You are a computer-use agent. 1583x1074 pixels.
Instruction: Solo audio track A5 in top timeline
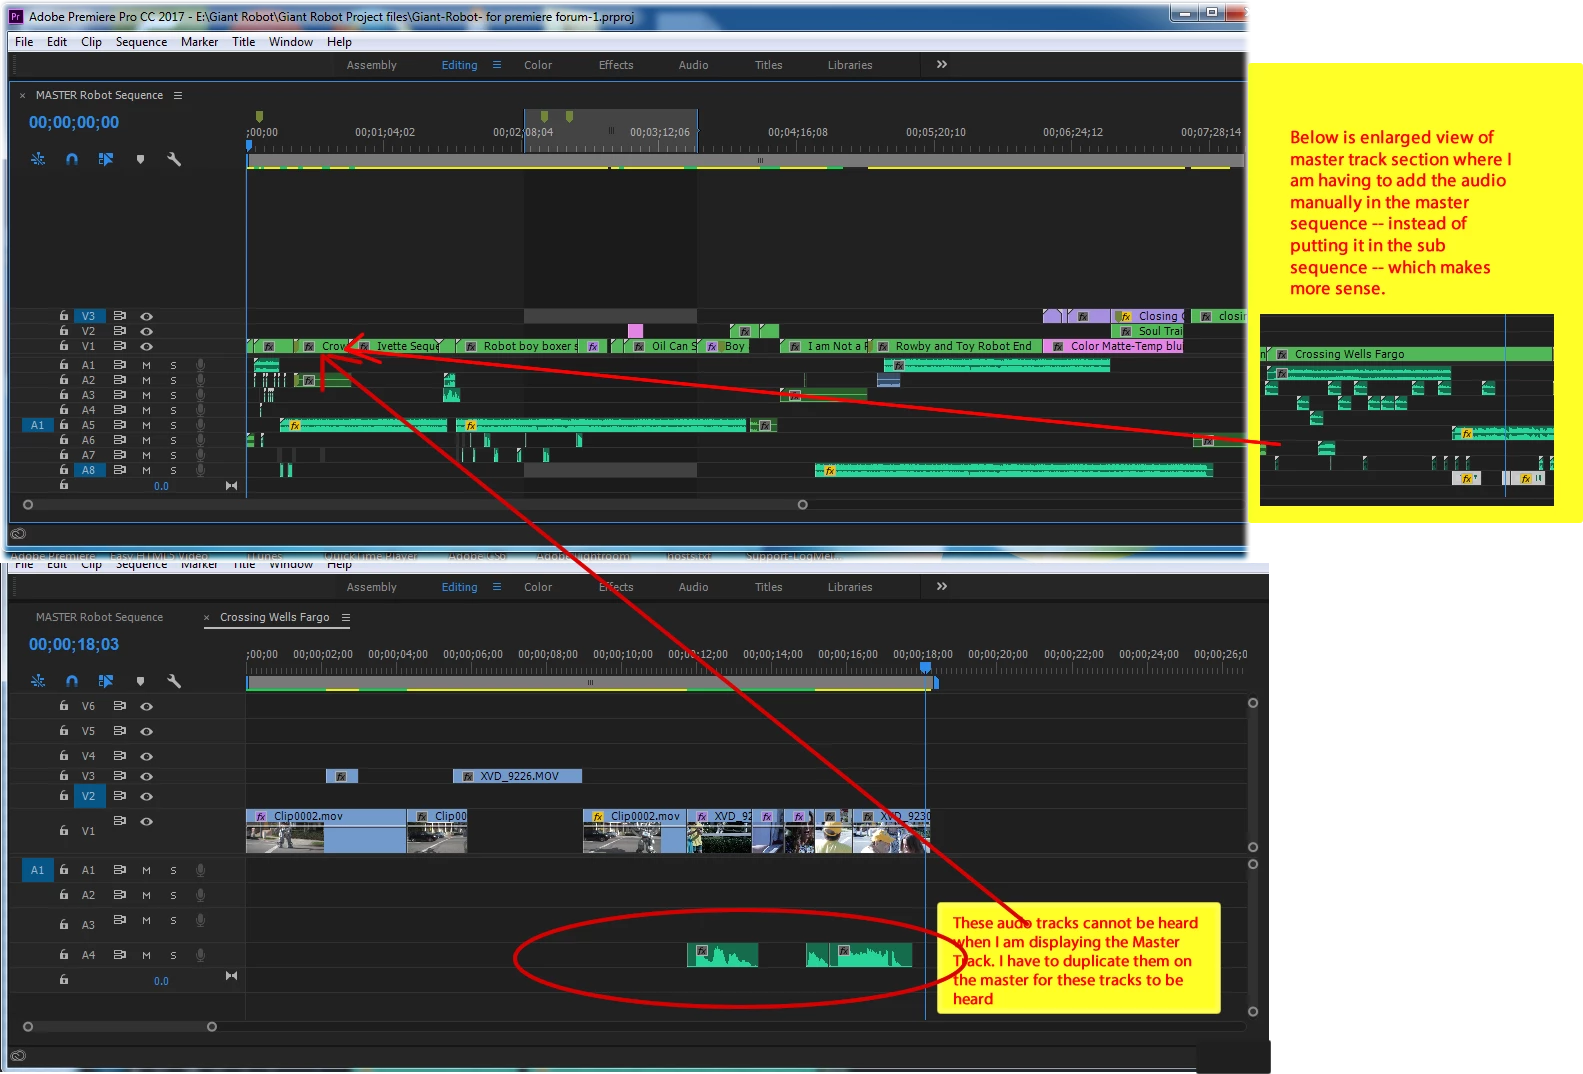173,425
